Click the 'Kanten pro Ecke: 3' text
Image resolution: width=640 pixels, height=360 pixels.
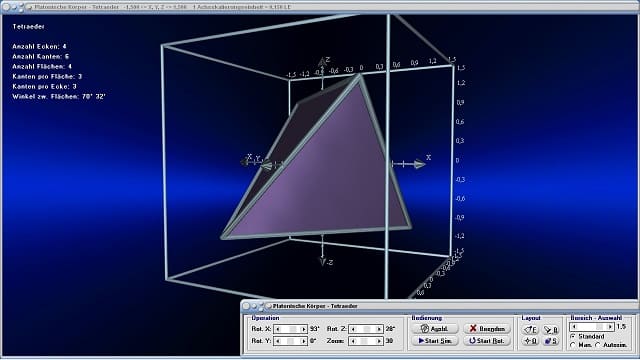pos(44,87)
